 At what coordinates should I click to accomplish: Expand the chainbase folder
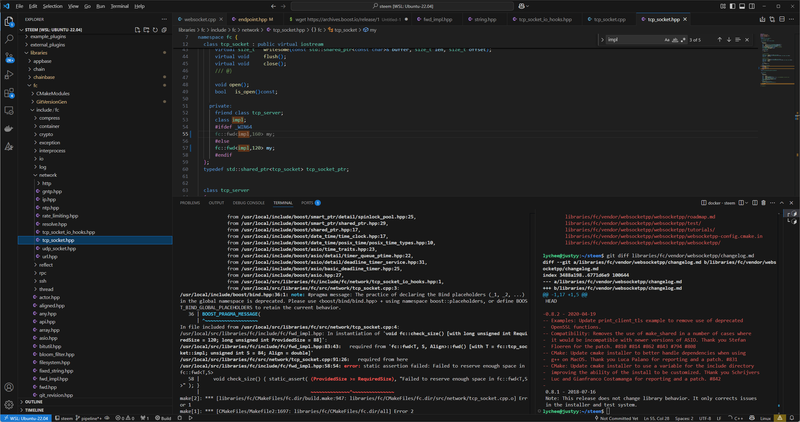[x=95, y=77]
